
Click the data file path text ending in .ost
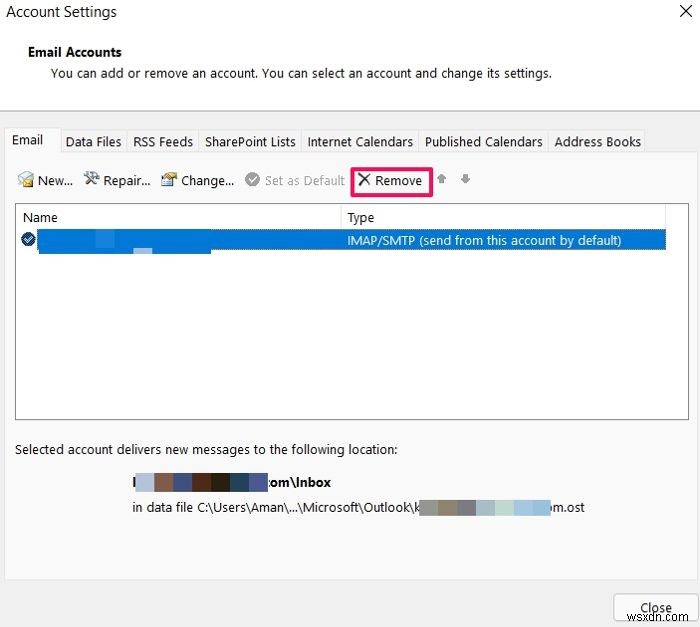[x=358, y=507]
